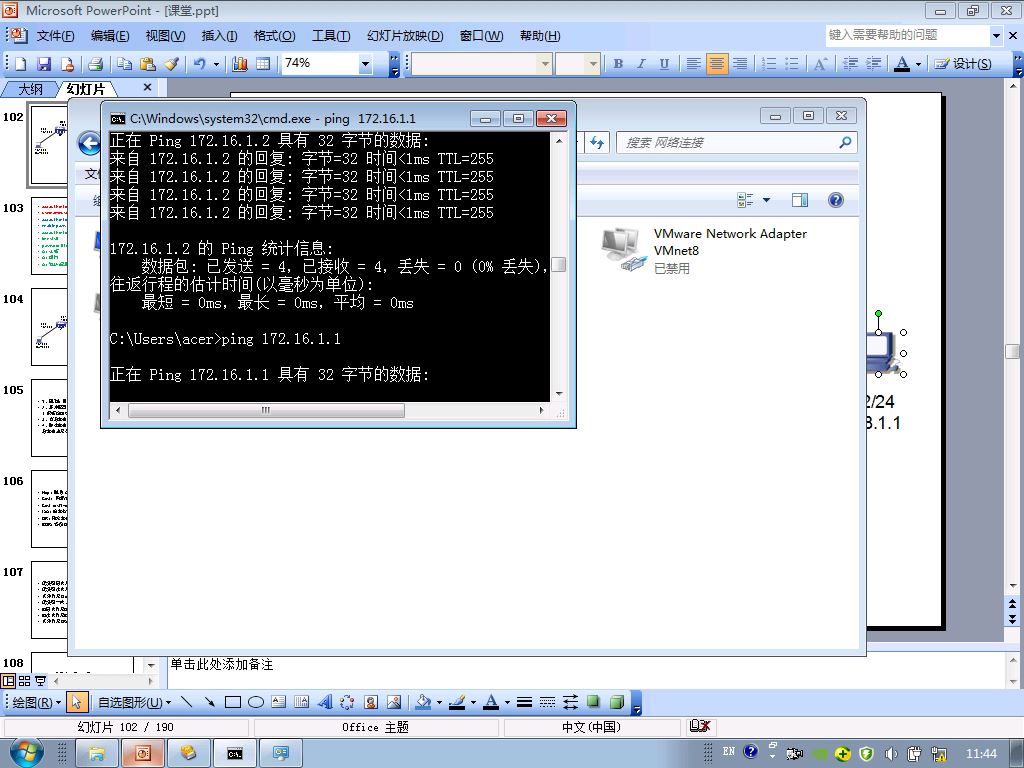Open the 文件(F) menu

(55, 36)
